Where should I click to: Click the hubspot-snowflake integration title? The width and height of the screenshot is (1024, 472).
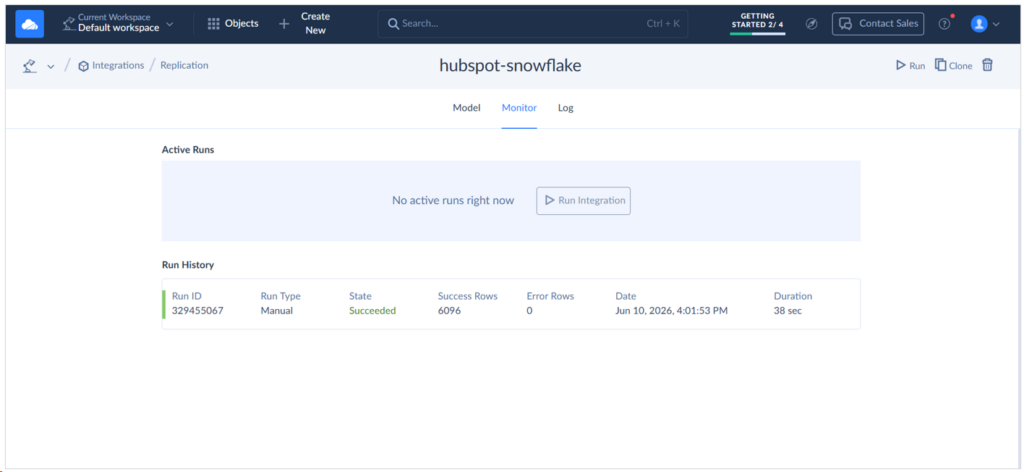(x=510, y=65)
